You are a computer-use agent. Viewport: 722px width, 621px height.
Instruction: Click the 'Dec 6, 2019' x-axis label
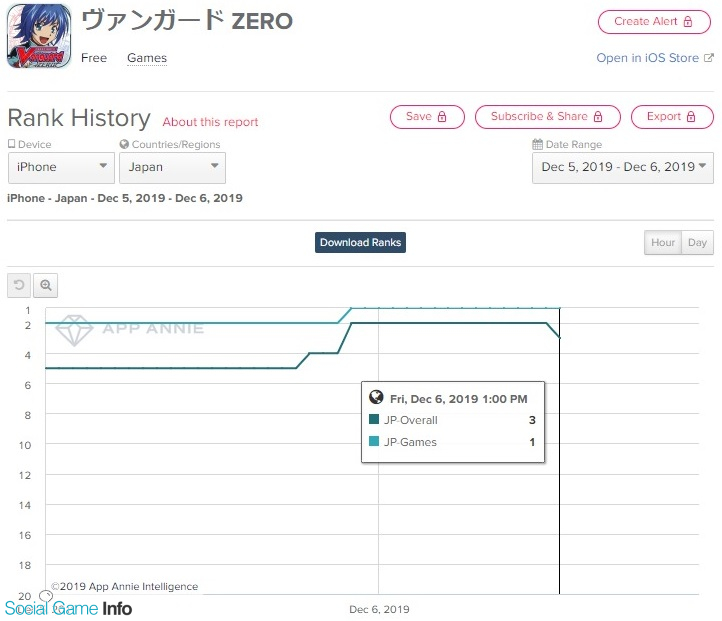379,609
